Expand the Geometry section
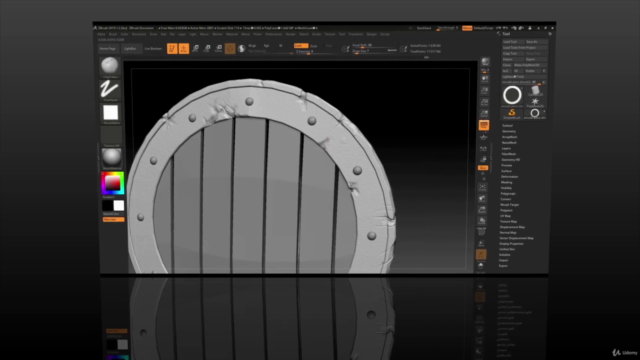 pos(509,131)
